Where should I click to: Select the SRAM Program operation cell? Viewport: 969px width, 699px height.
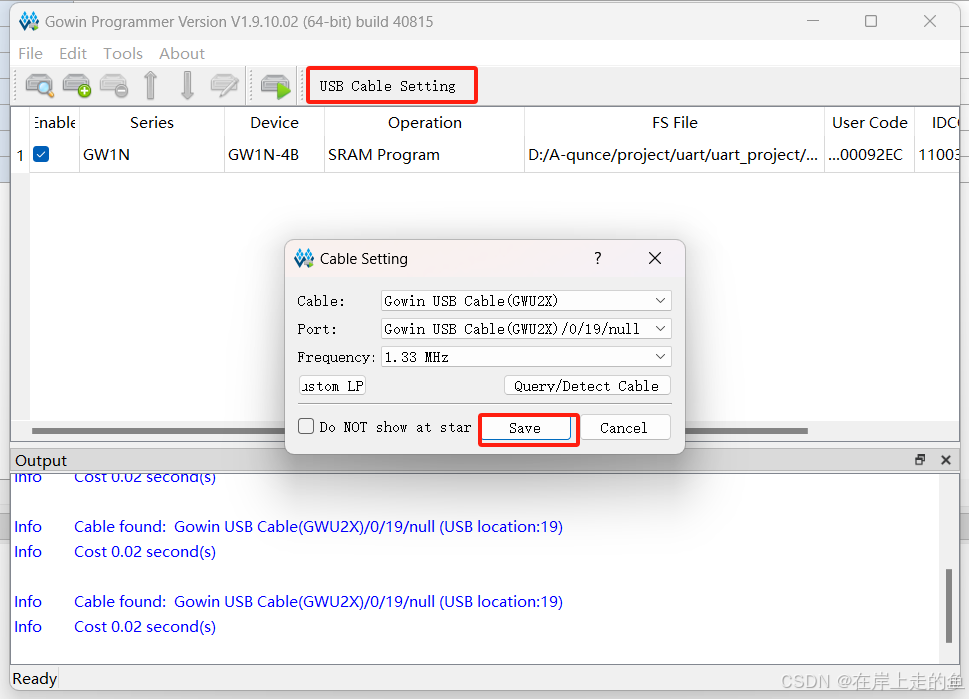click(x=425, y=155)
